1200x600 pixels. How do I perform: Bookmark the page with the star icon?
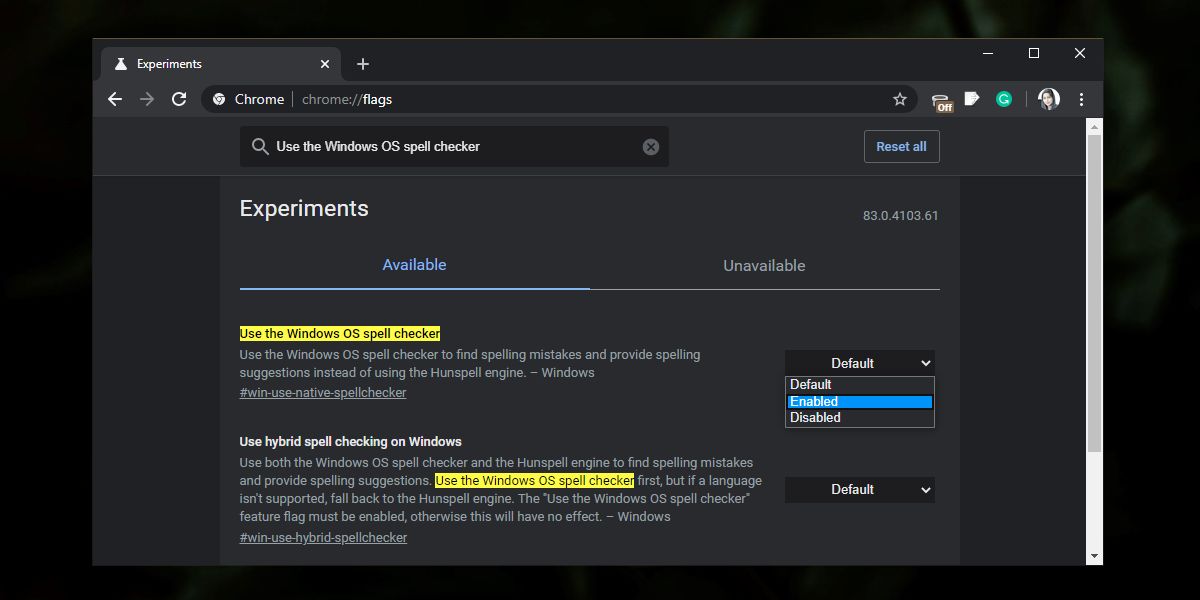click(x=900, y=99)
